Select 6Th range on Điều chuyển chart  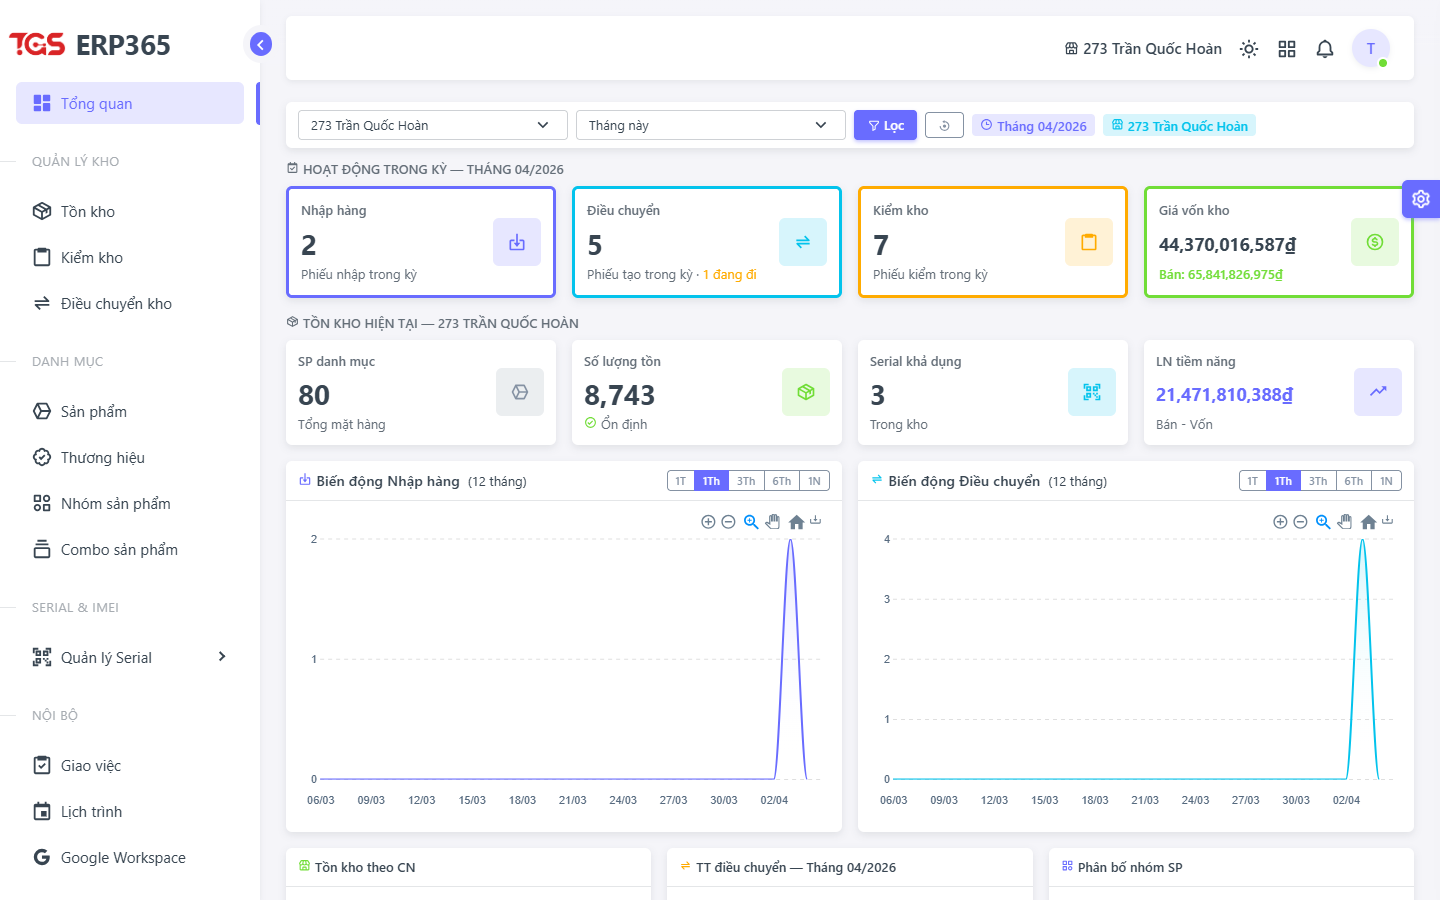1353,481
